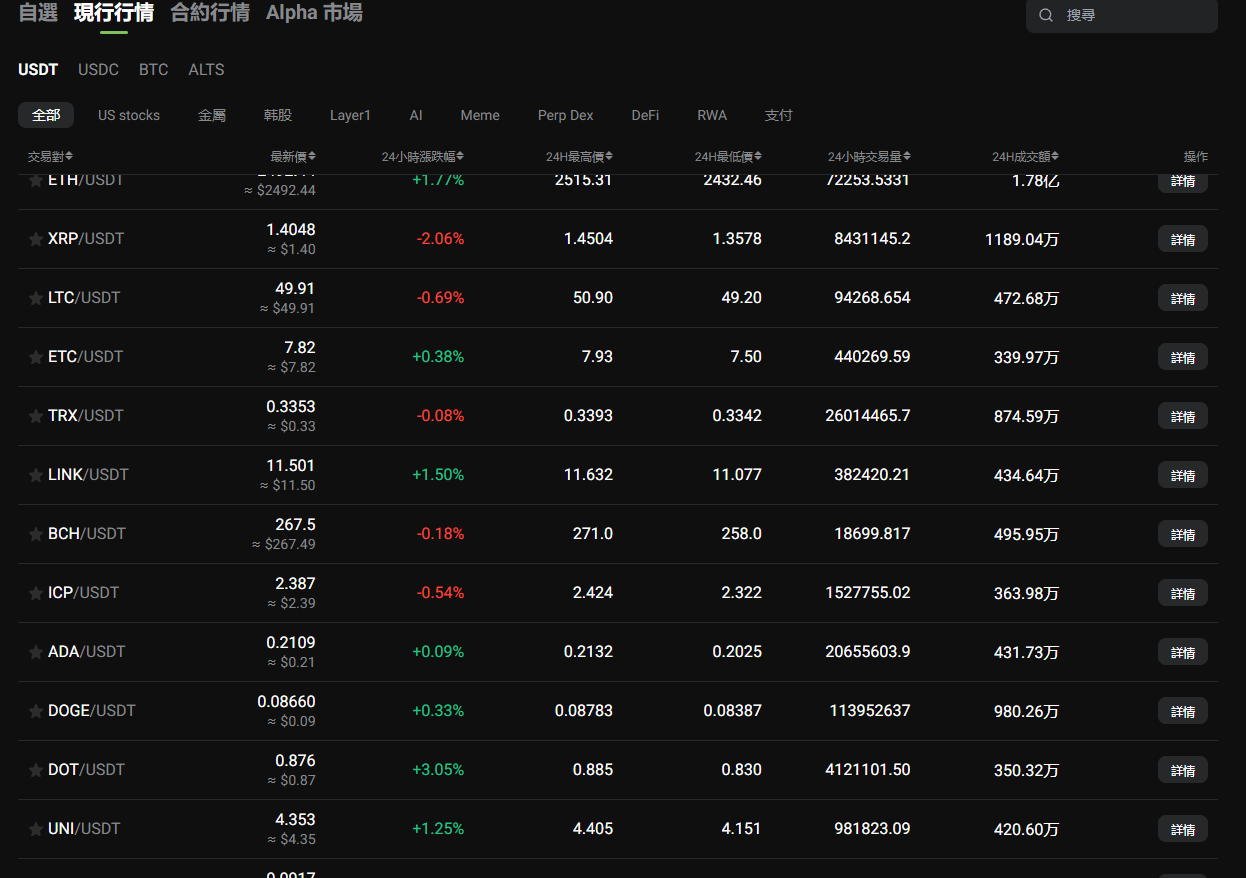The image size is (1246, 878).
Task: Open 詳情 for ADA/USDT
Action: (x=1183, y=652)
